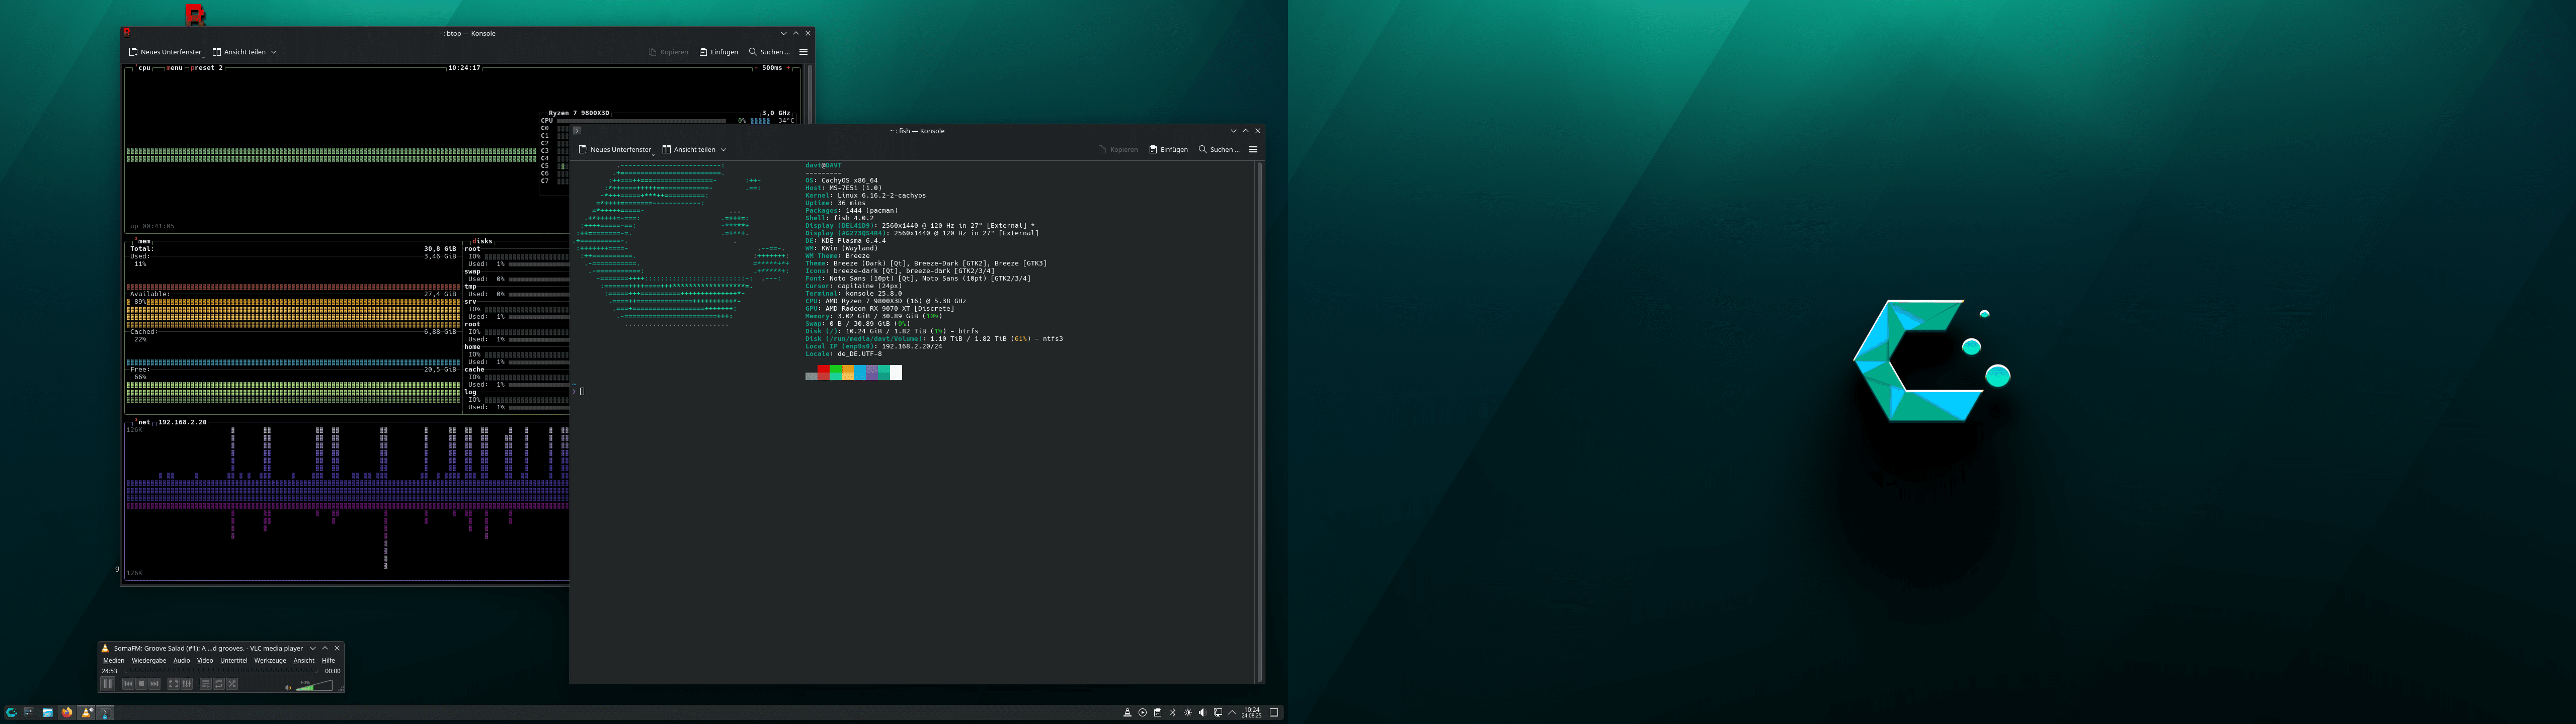
Task: Adjust VLC volume slider at 60%
Action: (313, 688)
